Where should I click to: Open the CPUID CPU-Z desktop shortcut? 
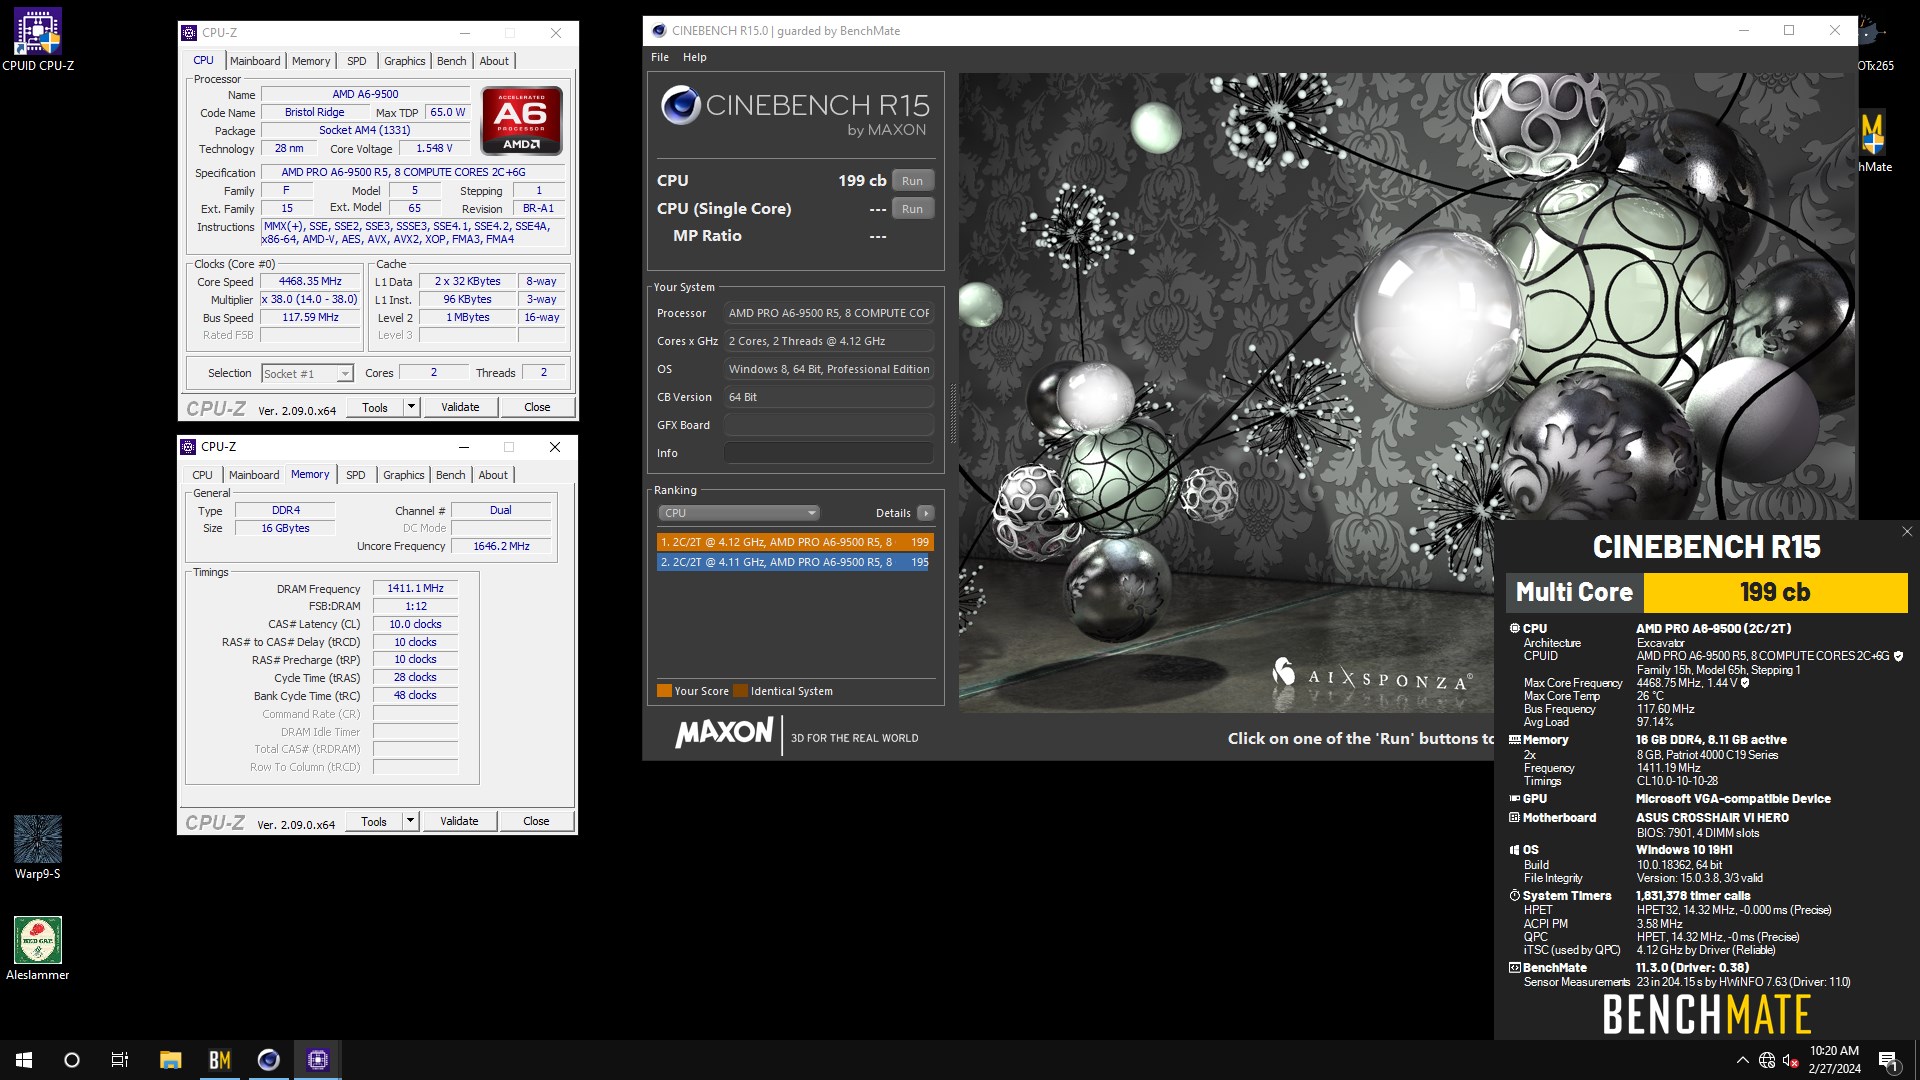pos(38,40)
